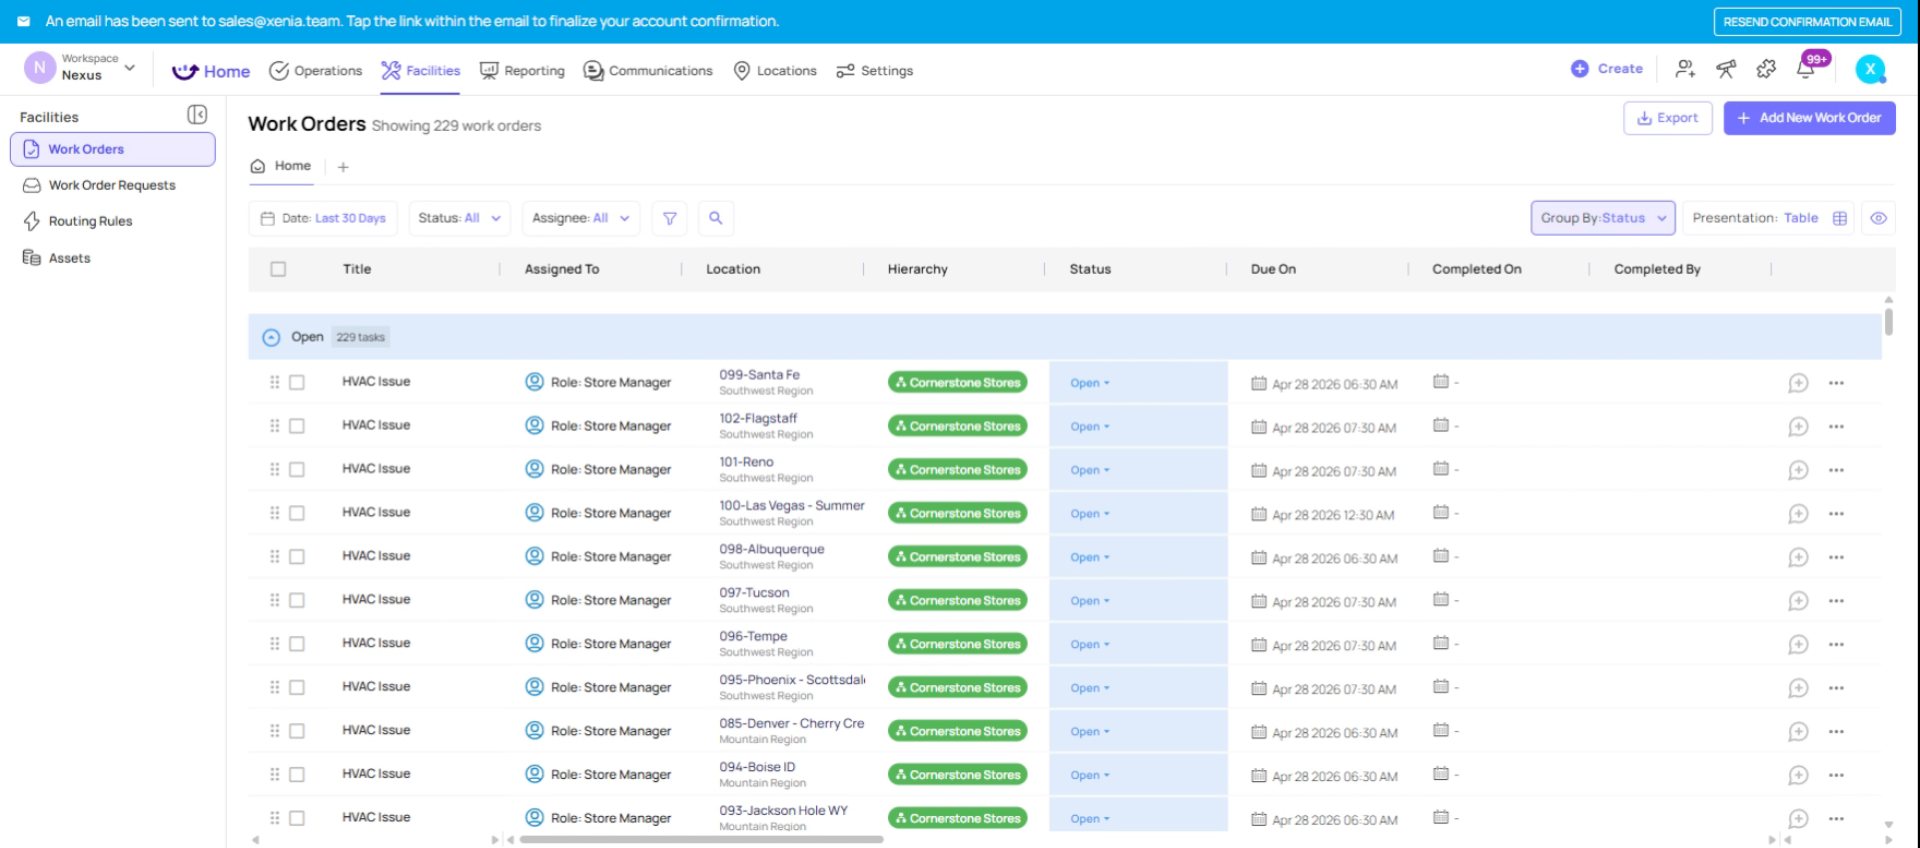Click the Home logo icon
1920x848 pixels.
pyautogui.click(x=185, y=71)
